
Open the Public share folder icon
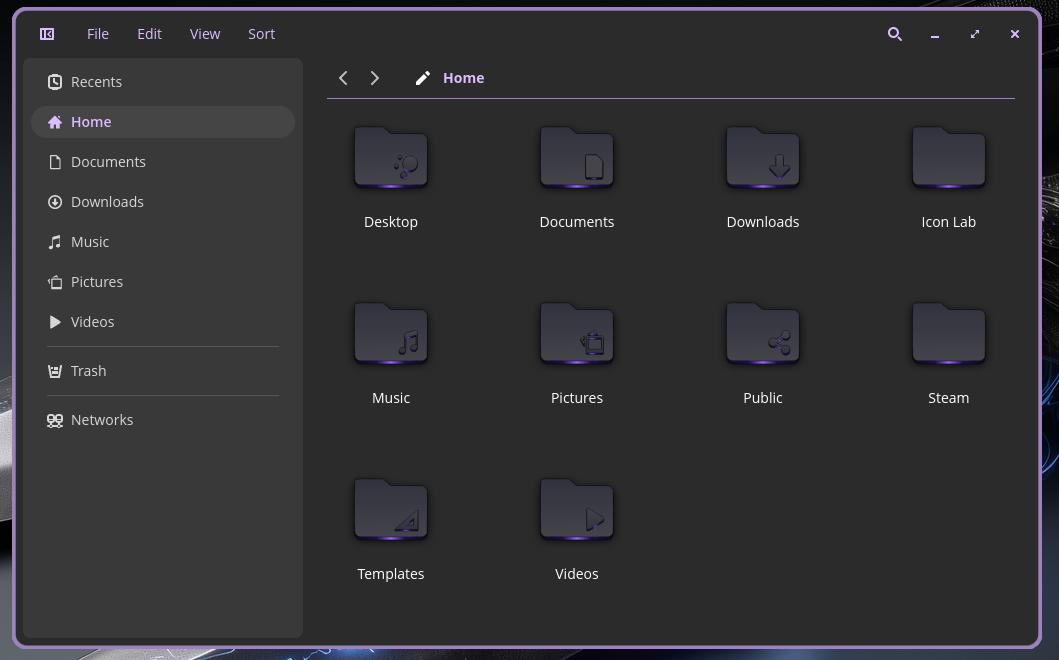762,334
